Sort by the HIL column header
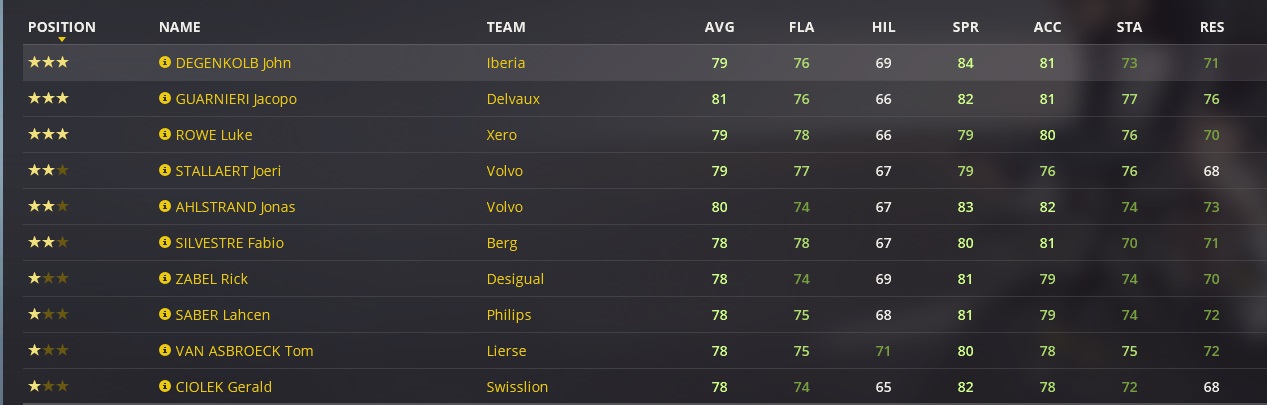Viewport: 1267px width, 405px height. (883, 27)
